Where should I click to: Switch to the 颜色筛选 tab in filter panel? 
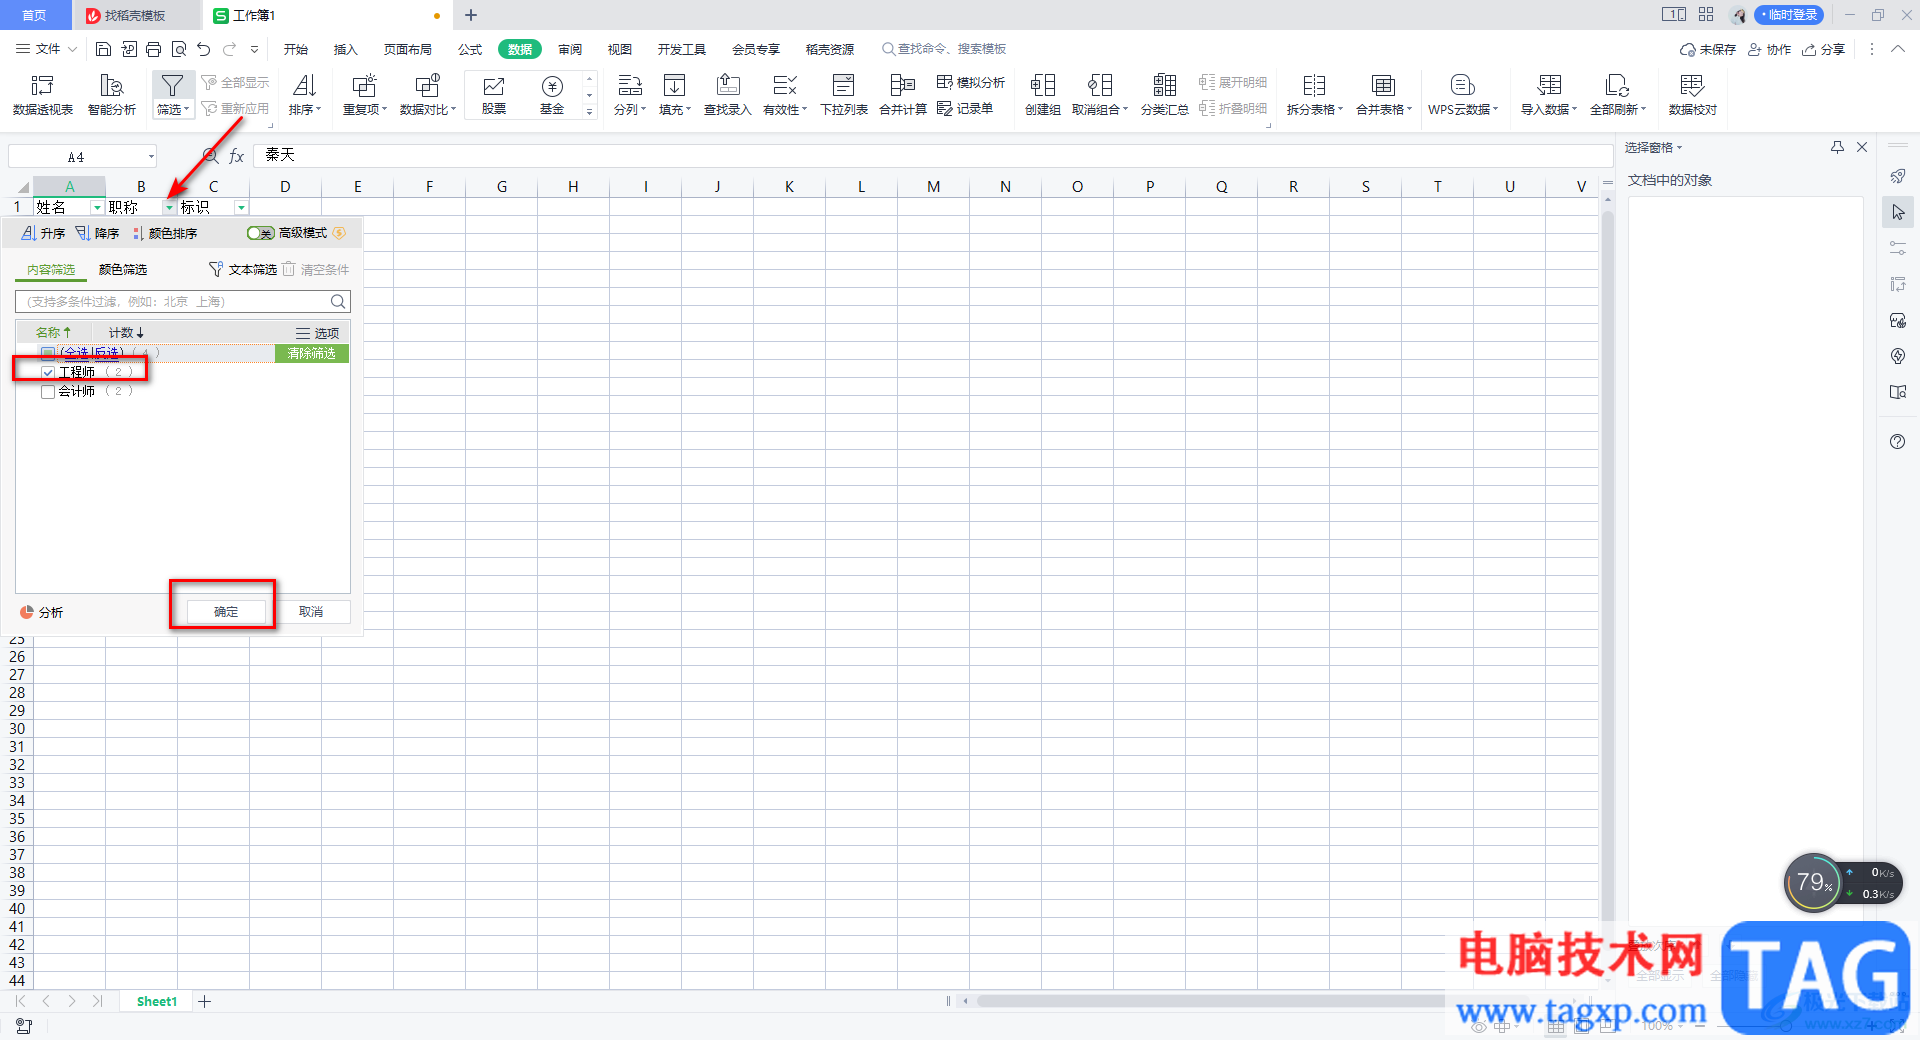[x=123, y=270]
